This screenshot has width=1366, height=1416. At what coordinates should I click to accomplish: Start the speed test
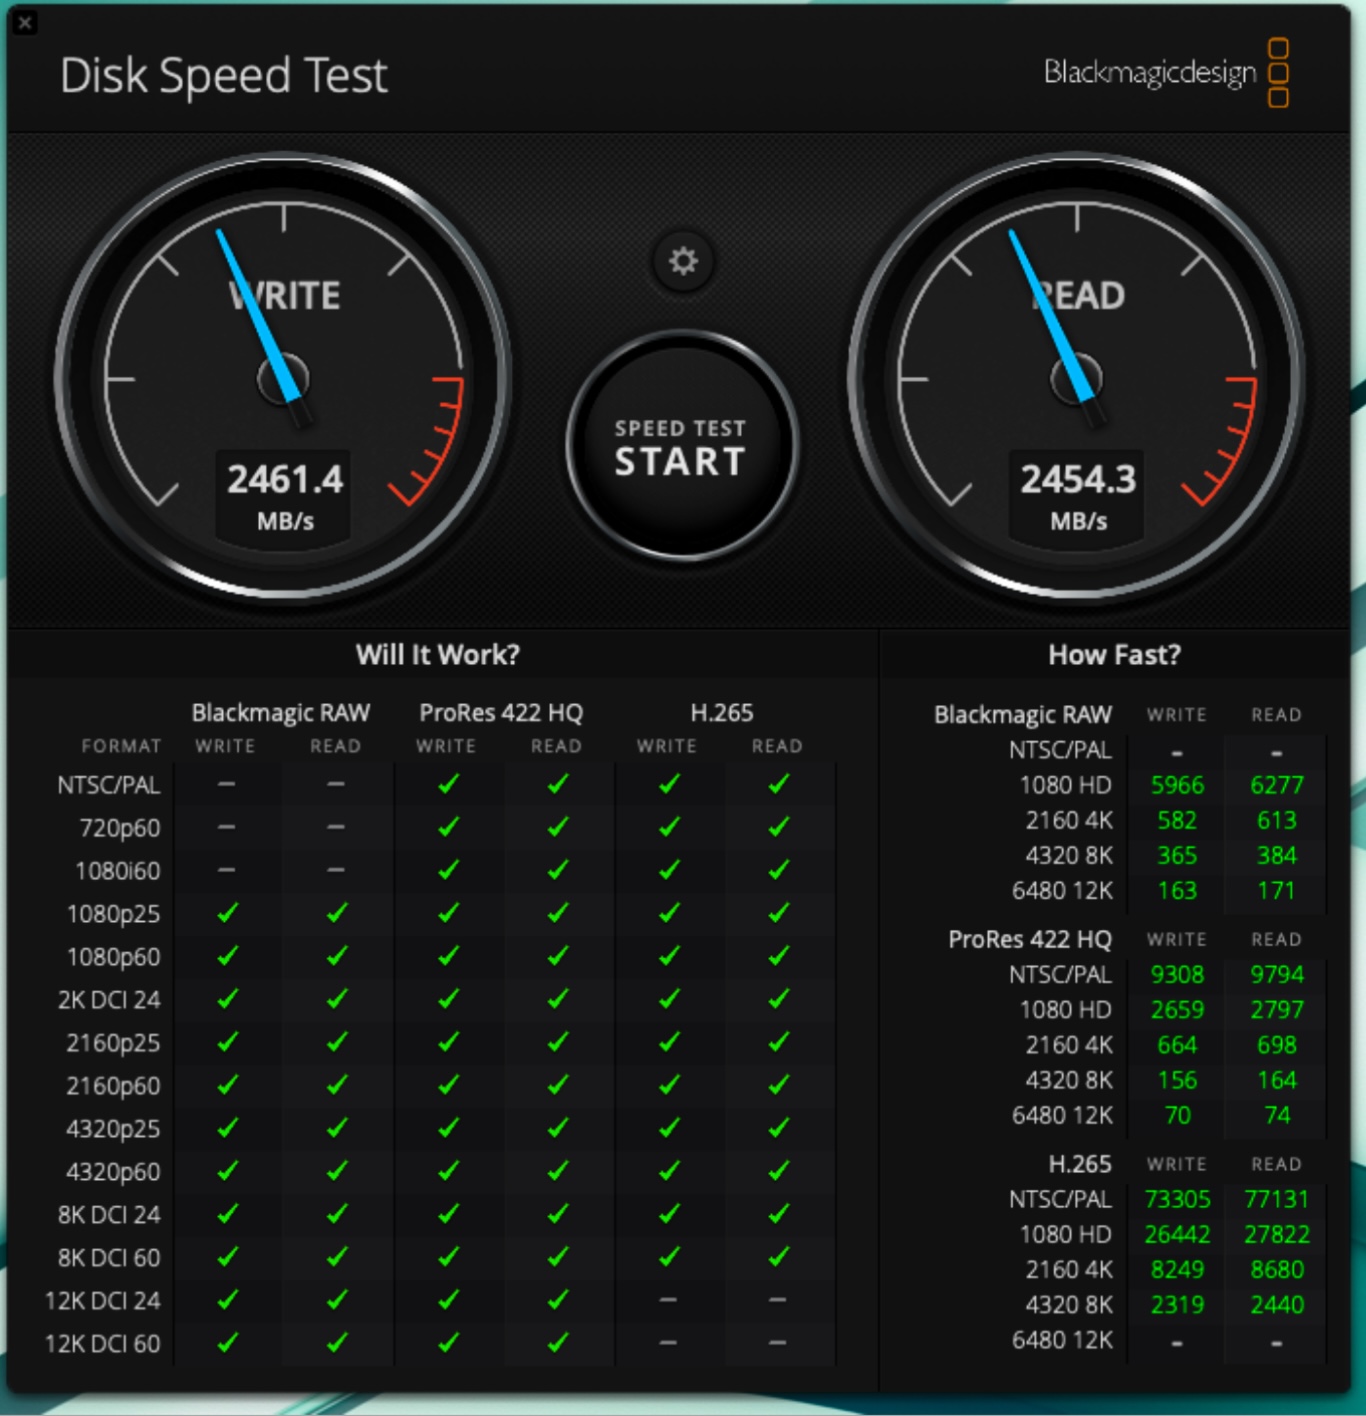(681, 446)
